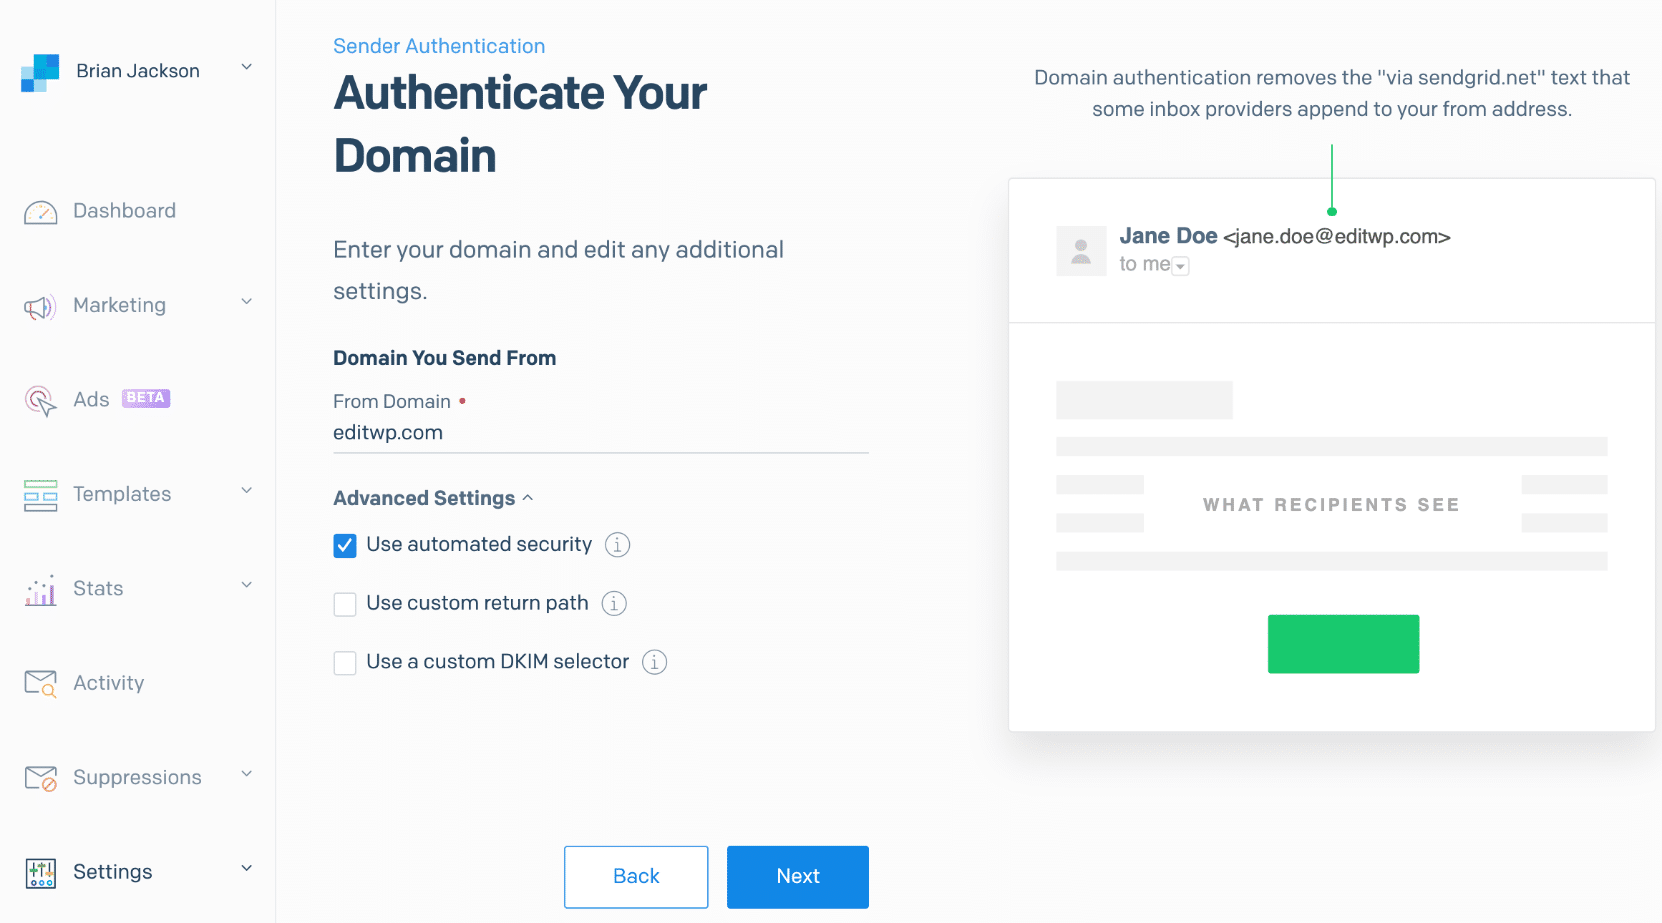The width and height of the screenshot is (1662, 923).
Task: Open Stats via its bar chart icon
Action: 40,589
